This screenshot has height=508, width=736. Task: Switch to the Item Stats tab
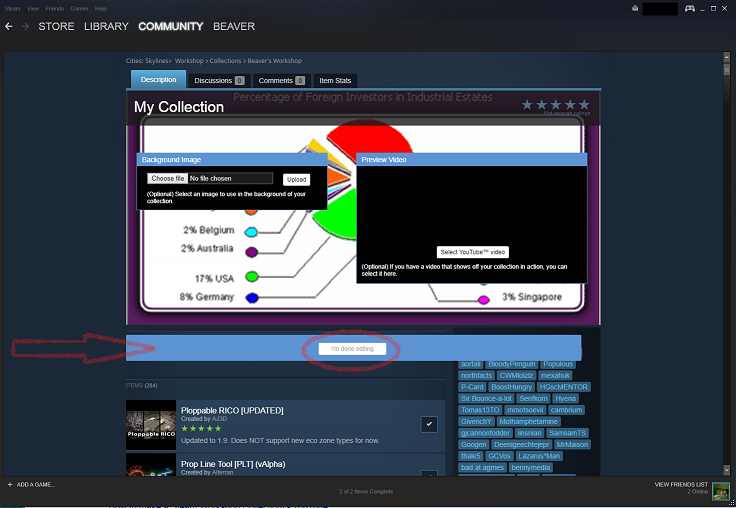(x=335, y=81)
